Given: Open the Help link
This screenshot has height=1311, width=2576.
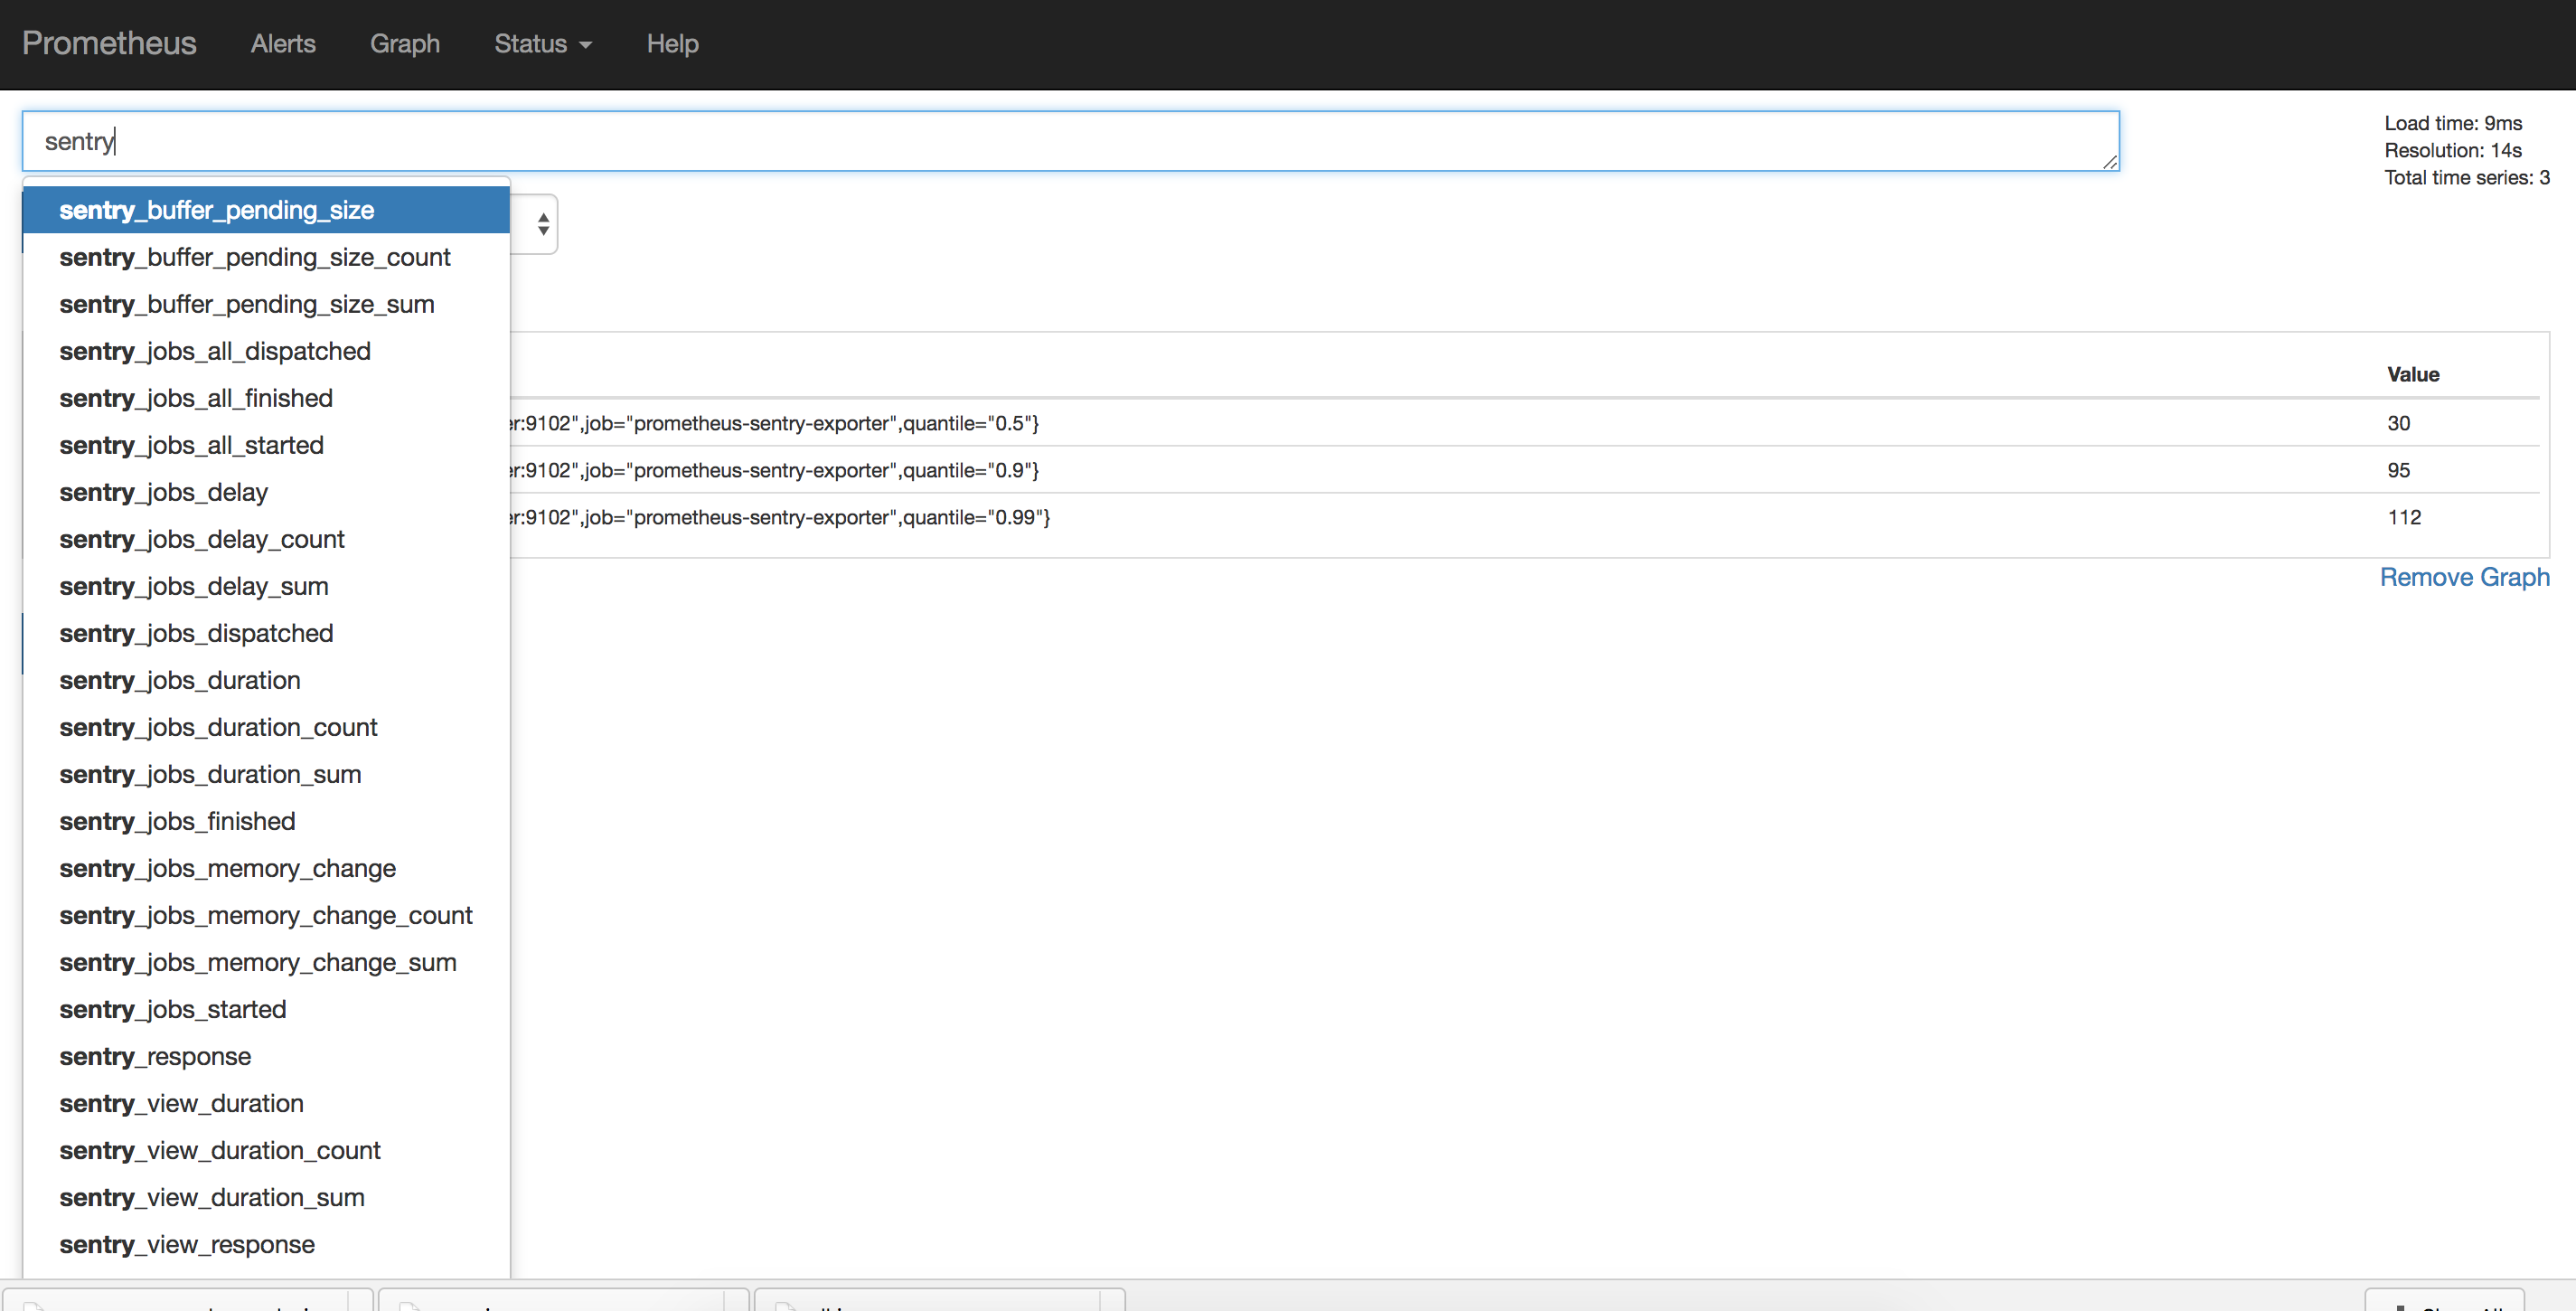Looking at the screenshot, I should [x=672, y=44].
